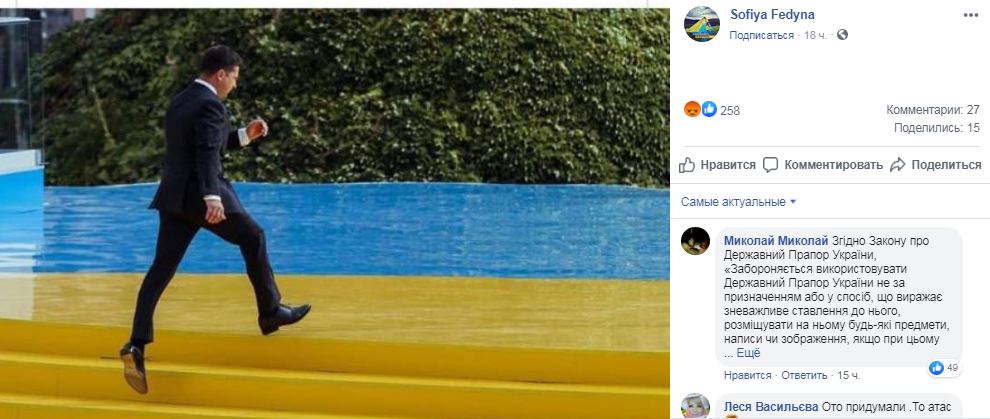Like Миколай Миколай's comment via Нравится
The height and width of the screenshot is (419, 990).
point(748,375)
